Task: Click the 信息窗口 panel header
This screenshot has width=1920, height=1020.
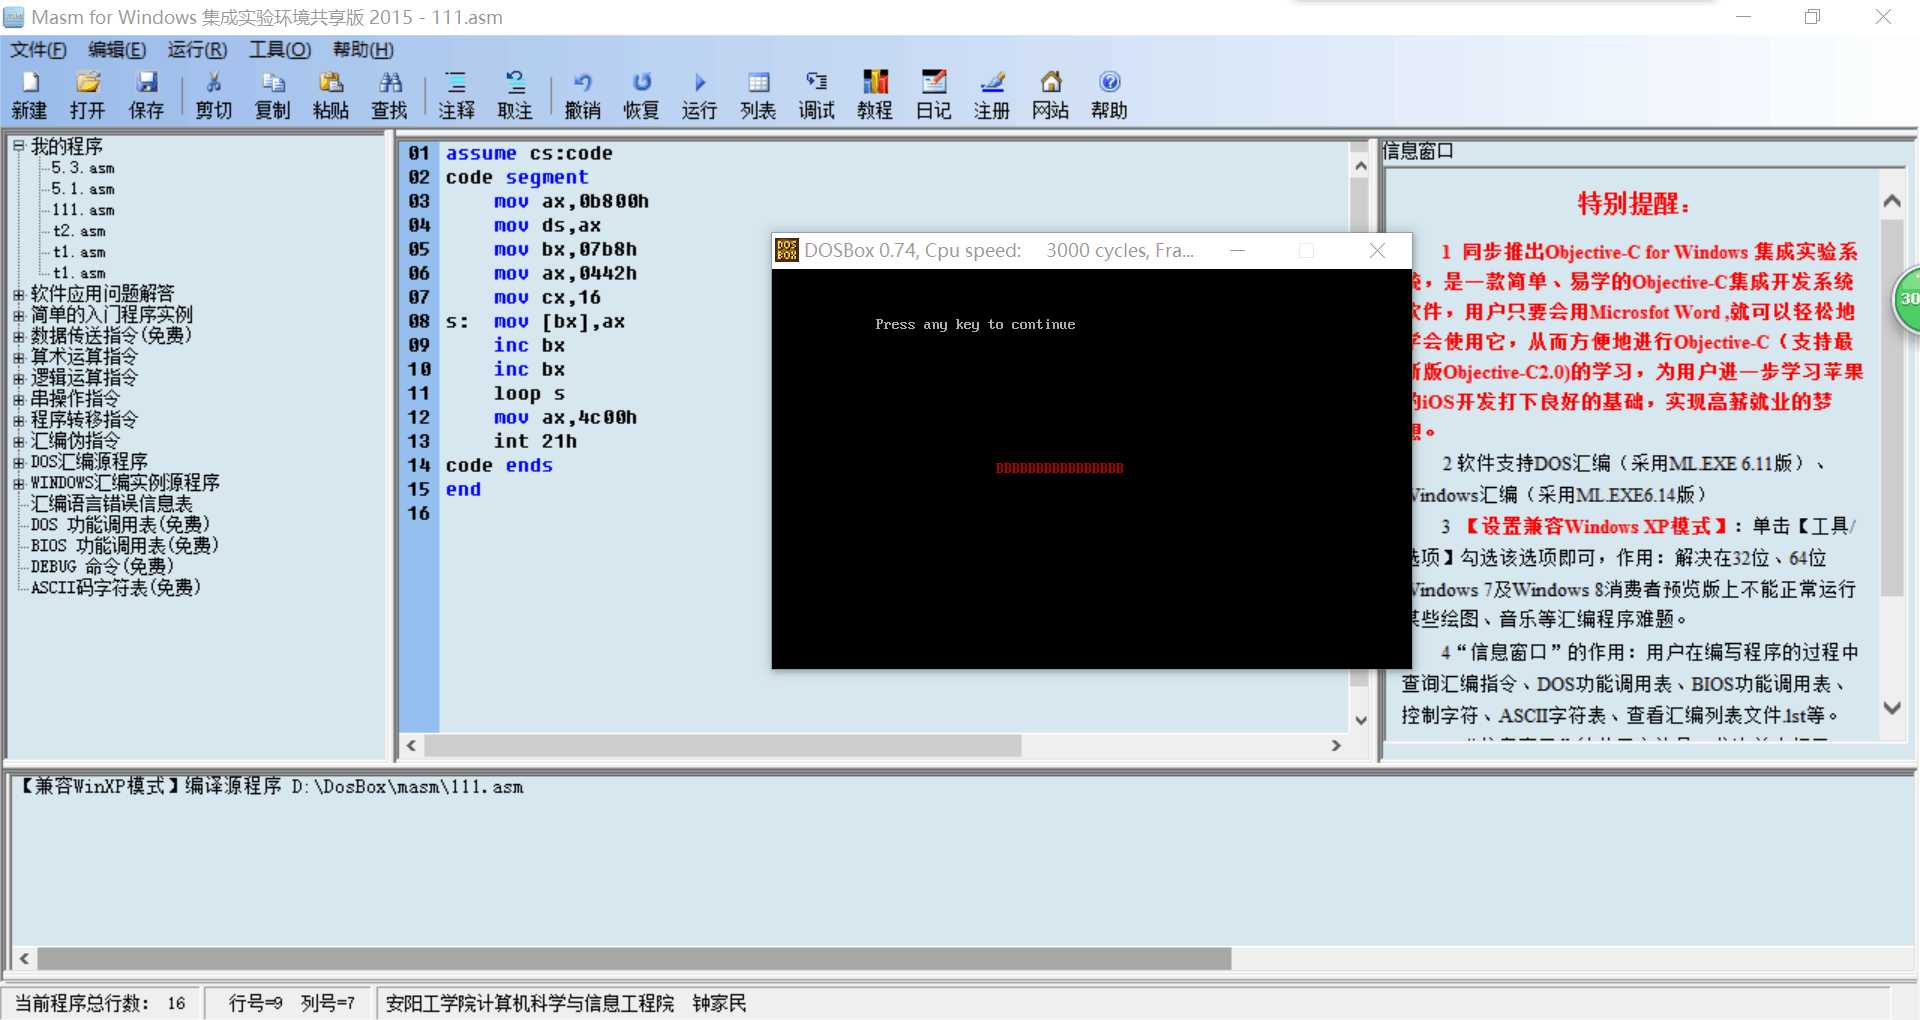Action: point(1418,151)
